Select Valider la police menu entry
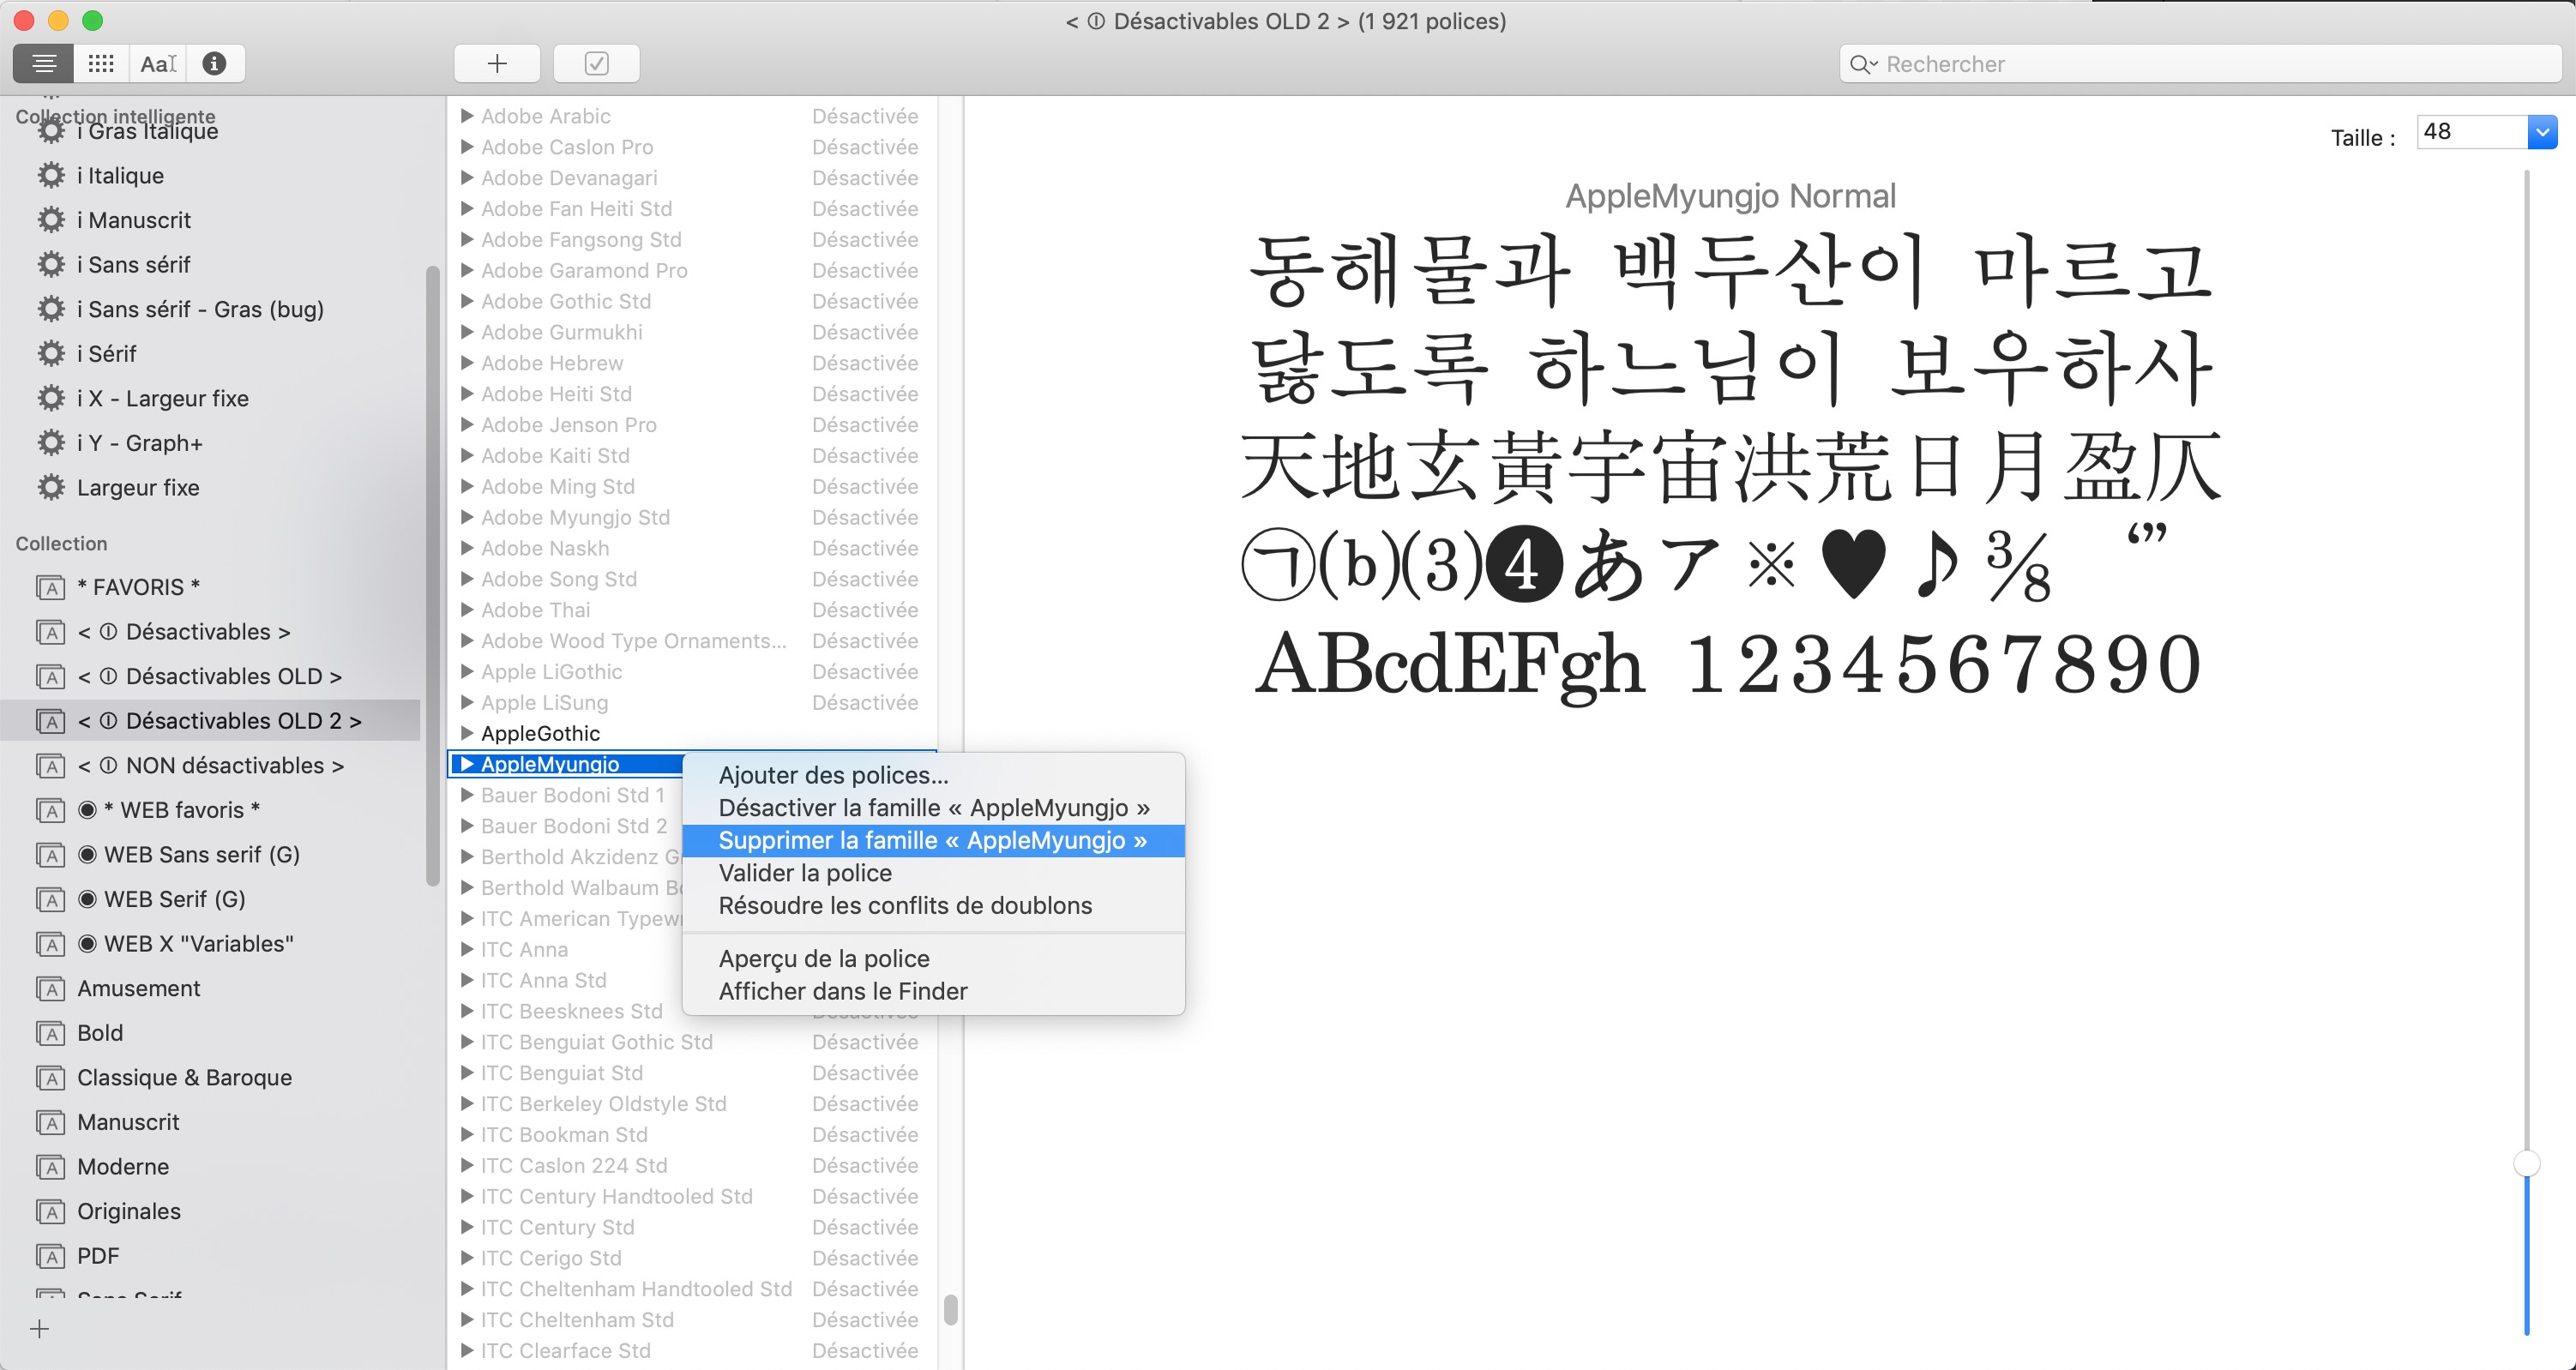The width and height of the screenshot is (2576, 1370). (x=805, y=873)
